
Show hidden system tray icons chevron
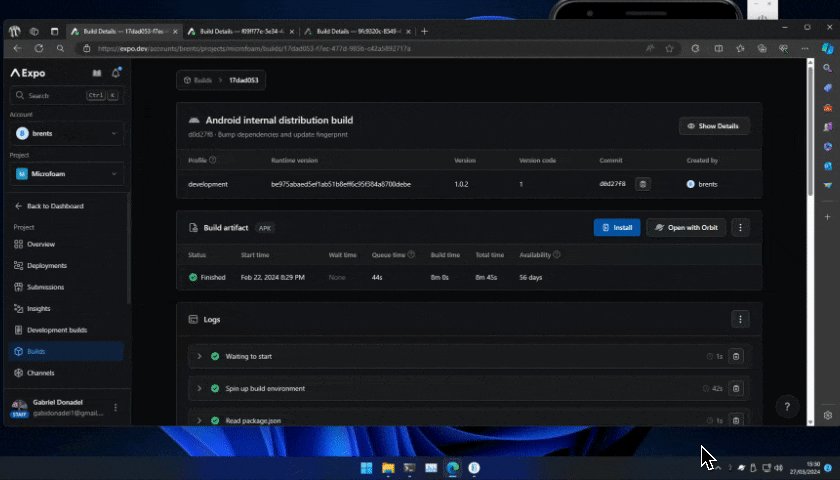(718, 468)
